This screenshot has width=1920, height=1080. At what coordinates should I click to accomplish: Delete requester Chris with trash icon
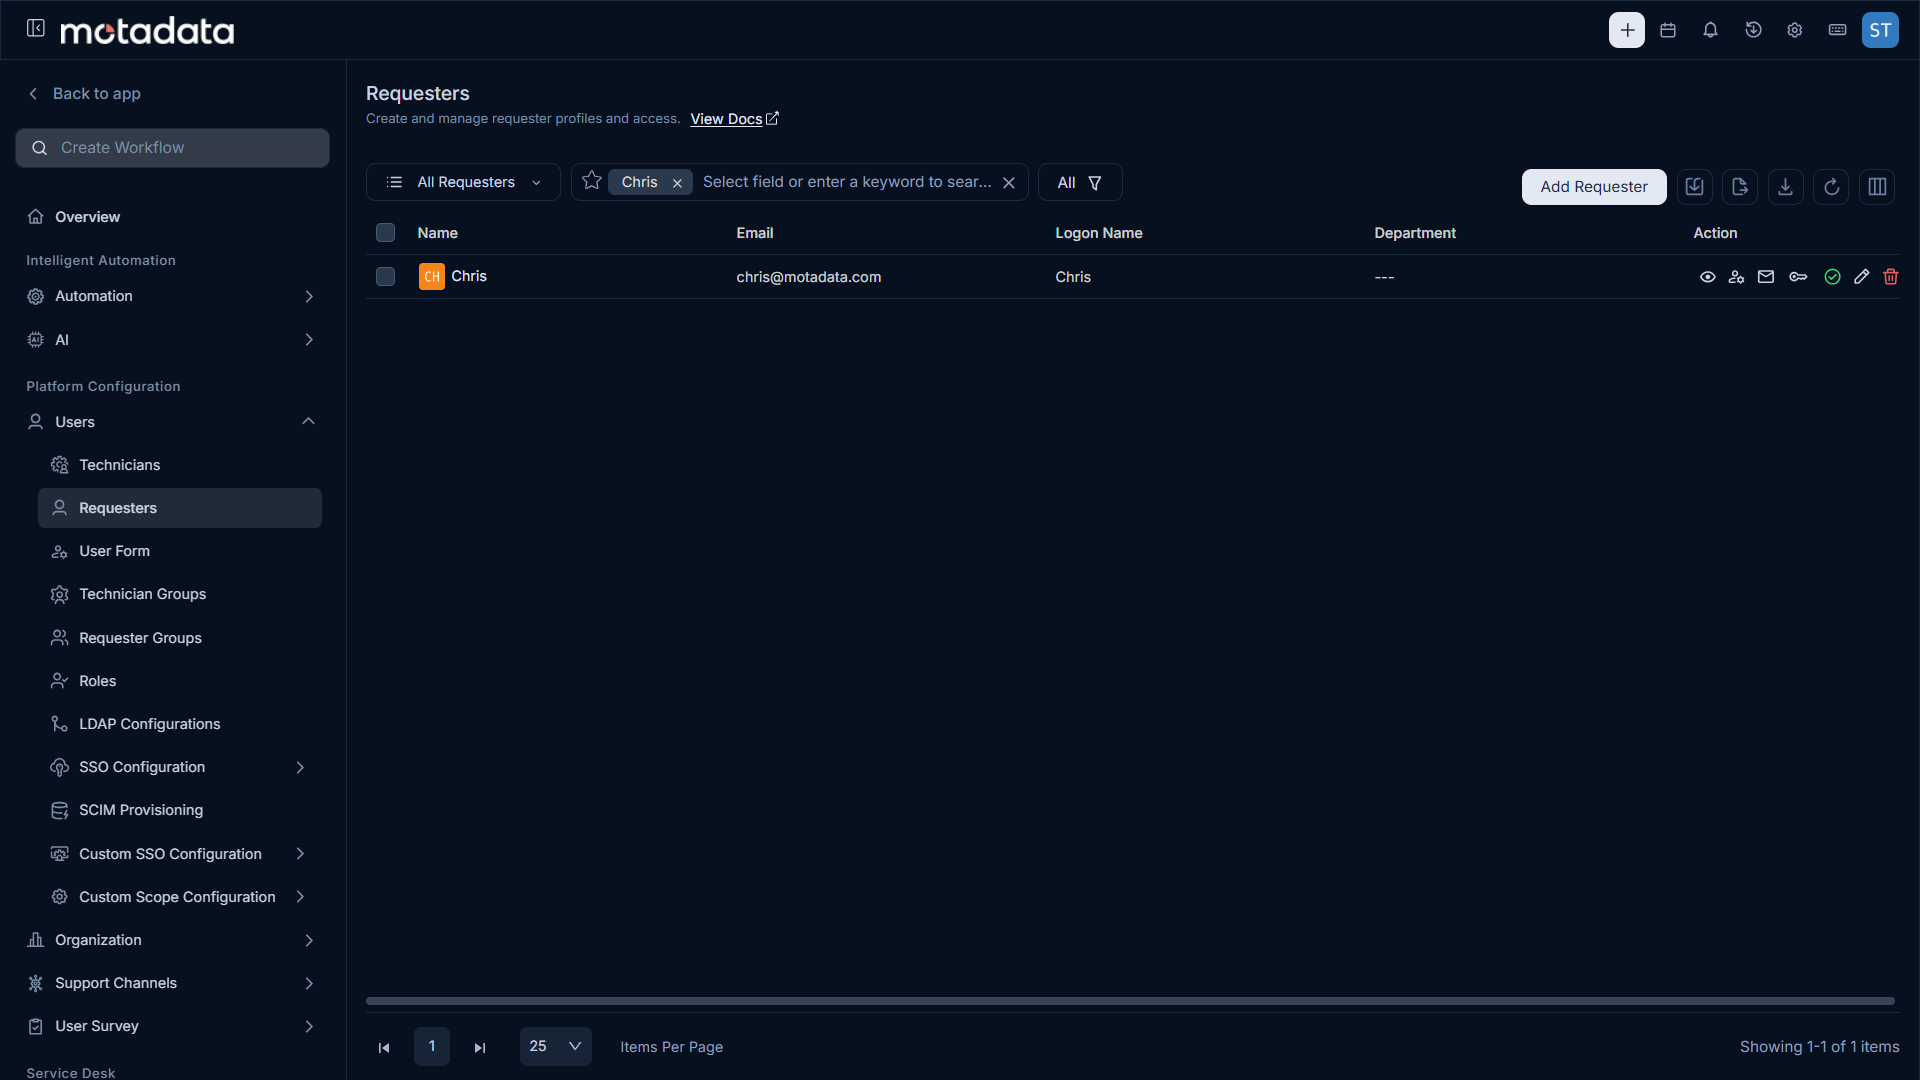[x=1890, y=277]
